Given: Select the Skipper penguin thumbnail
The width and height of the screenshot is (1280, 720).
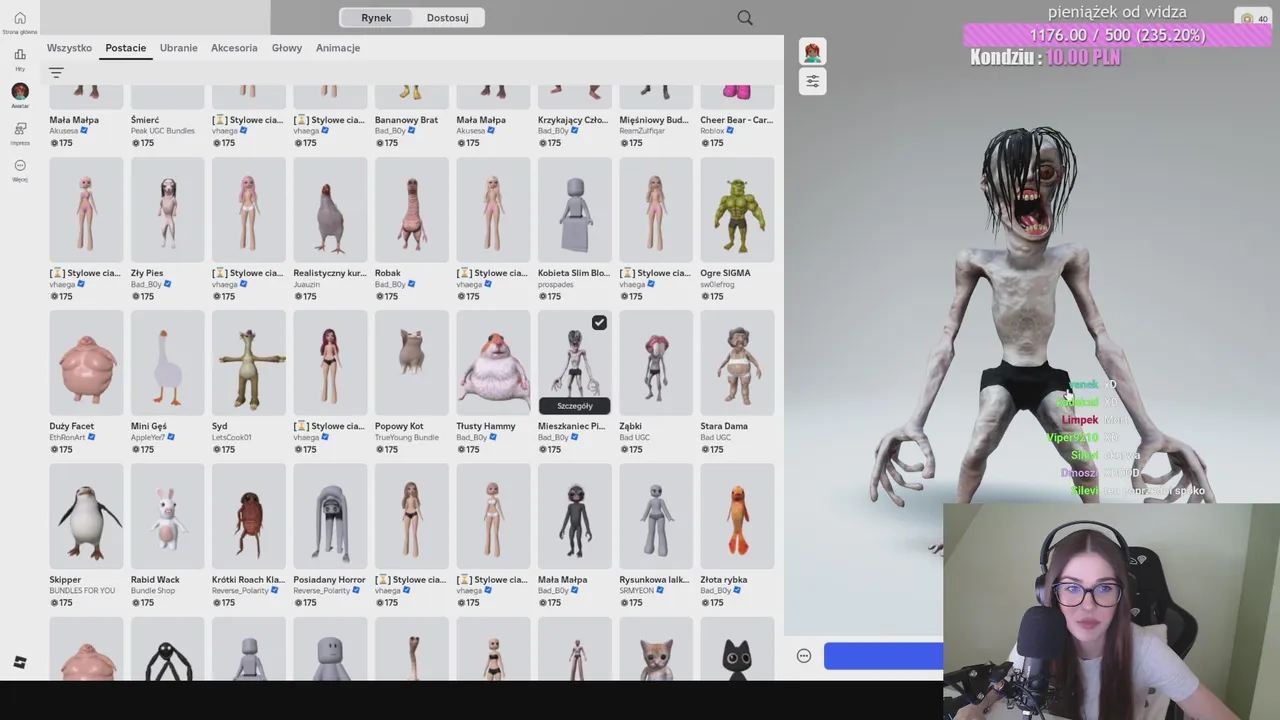Looking at the screenshot, I should [86, 517].
